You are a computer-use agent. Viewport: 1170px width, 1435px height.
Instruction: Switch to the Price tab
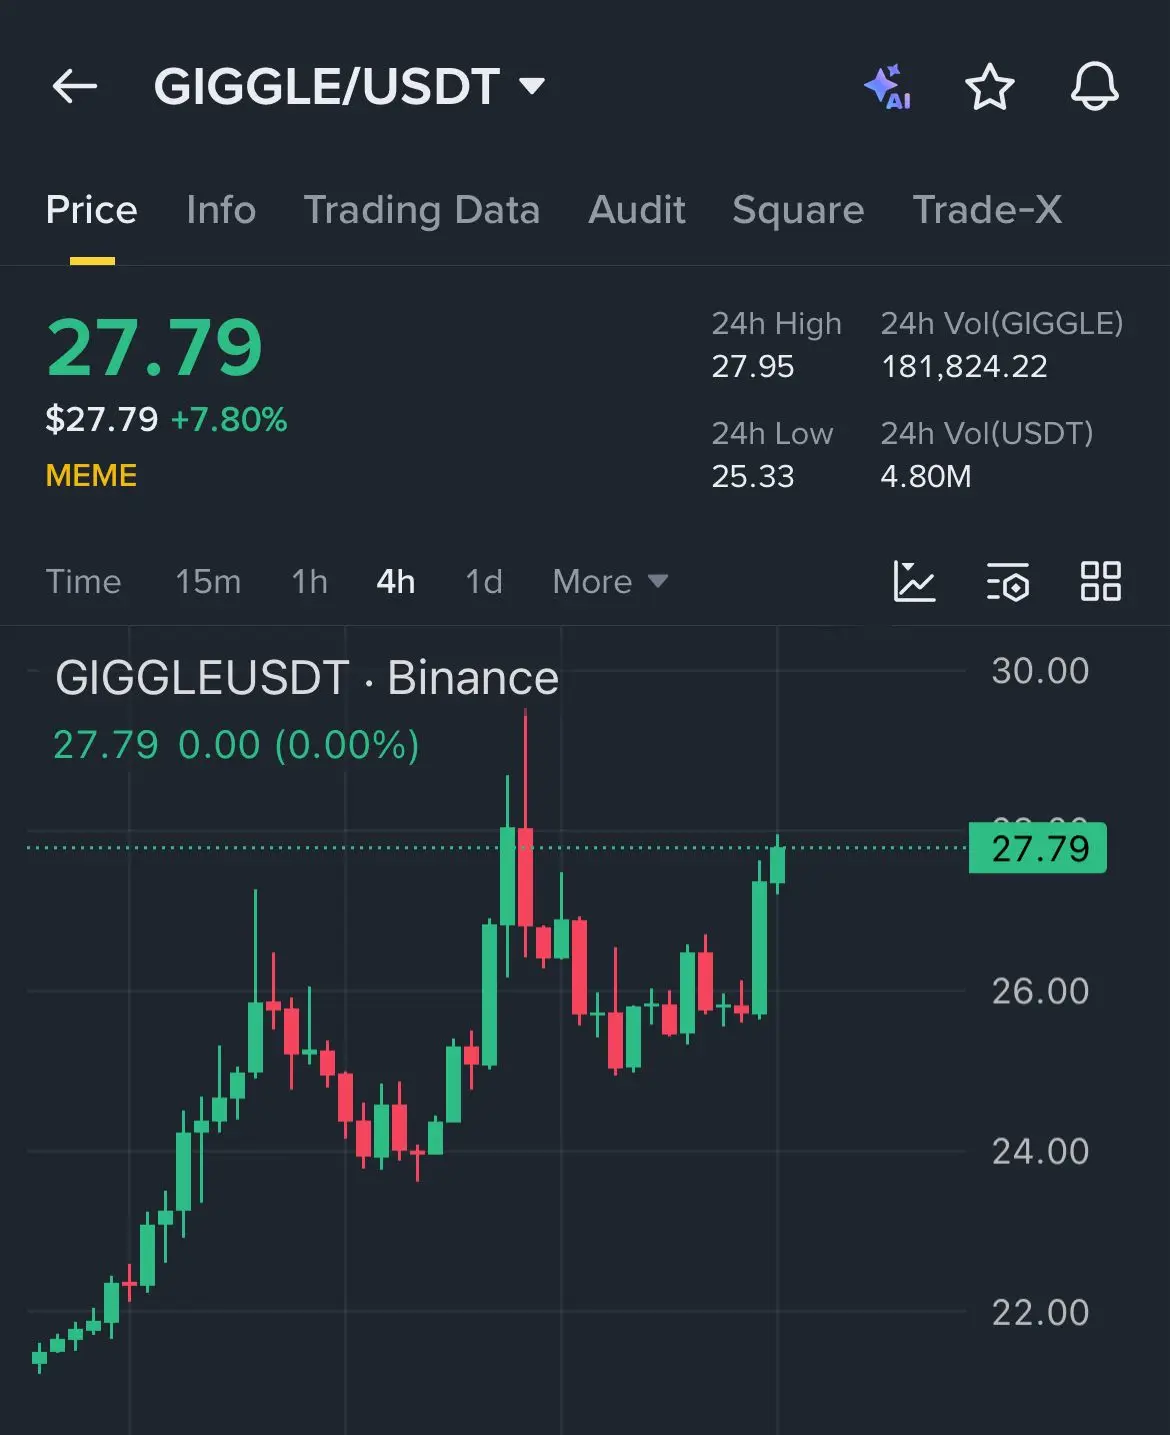[92, 210]
